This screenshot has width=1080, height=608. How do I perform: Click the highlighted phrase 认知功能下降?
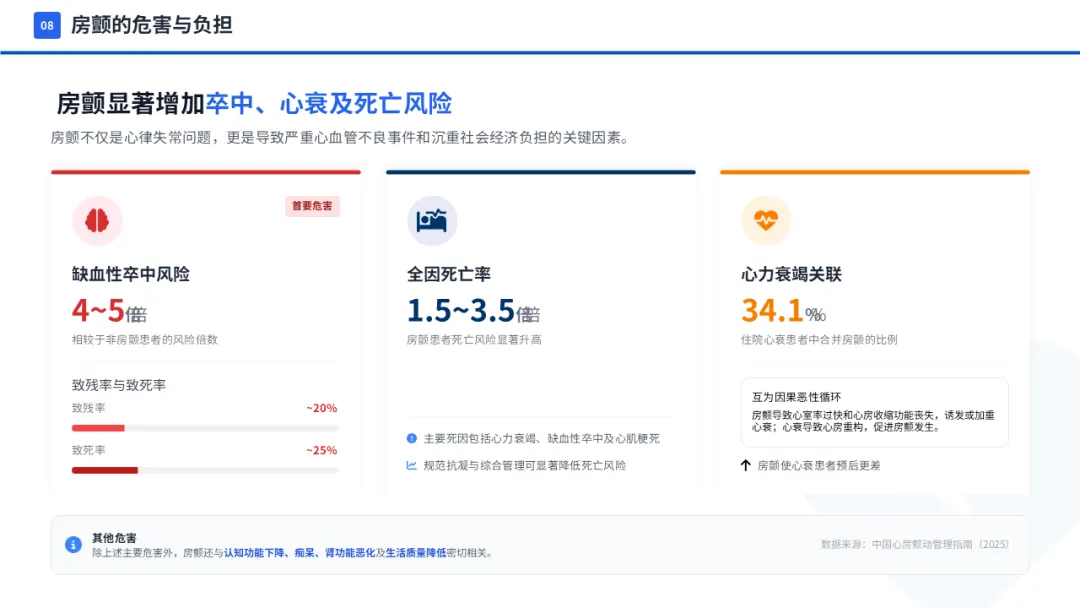click(x=254, y=553)
